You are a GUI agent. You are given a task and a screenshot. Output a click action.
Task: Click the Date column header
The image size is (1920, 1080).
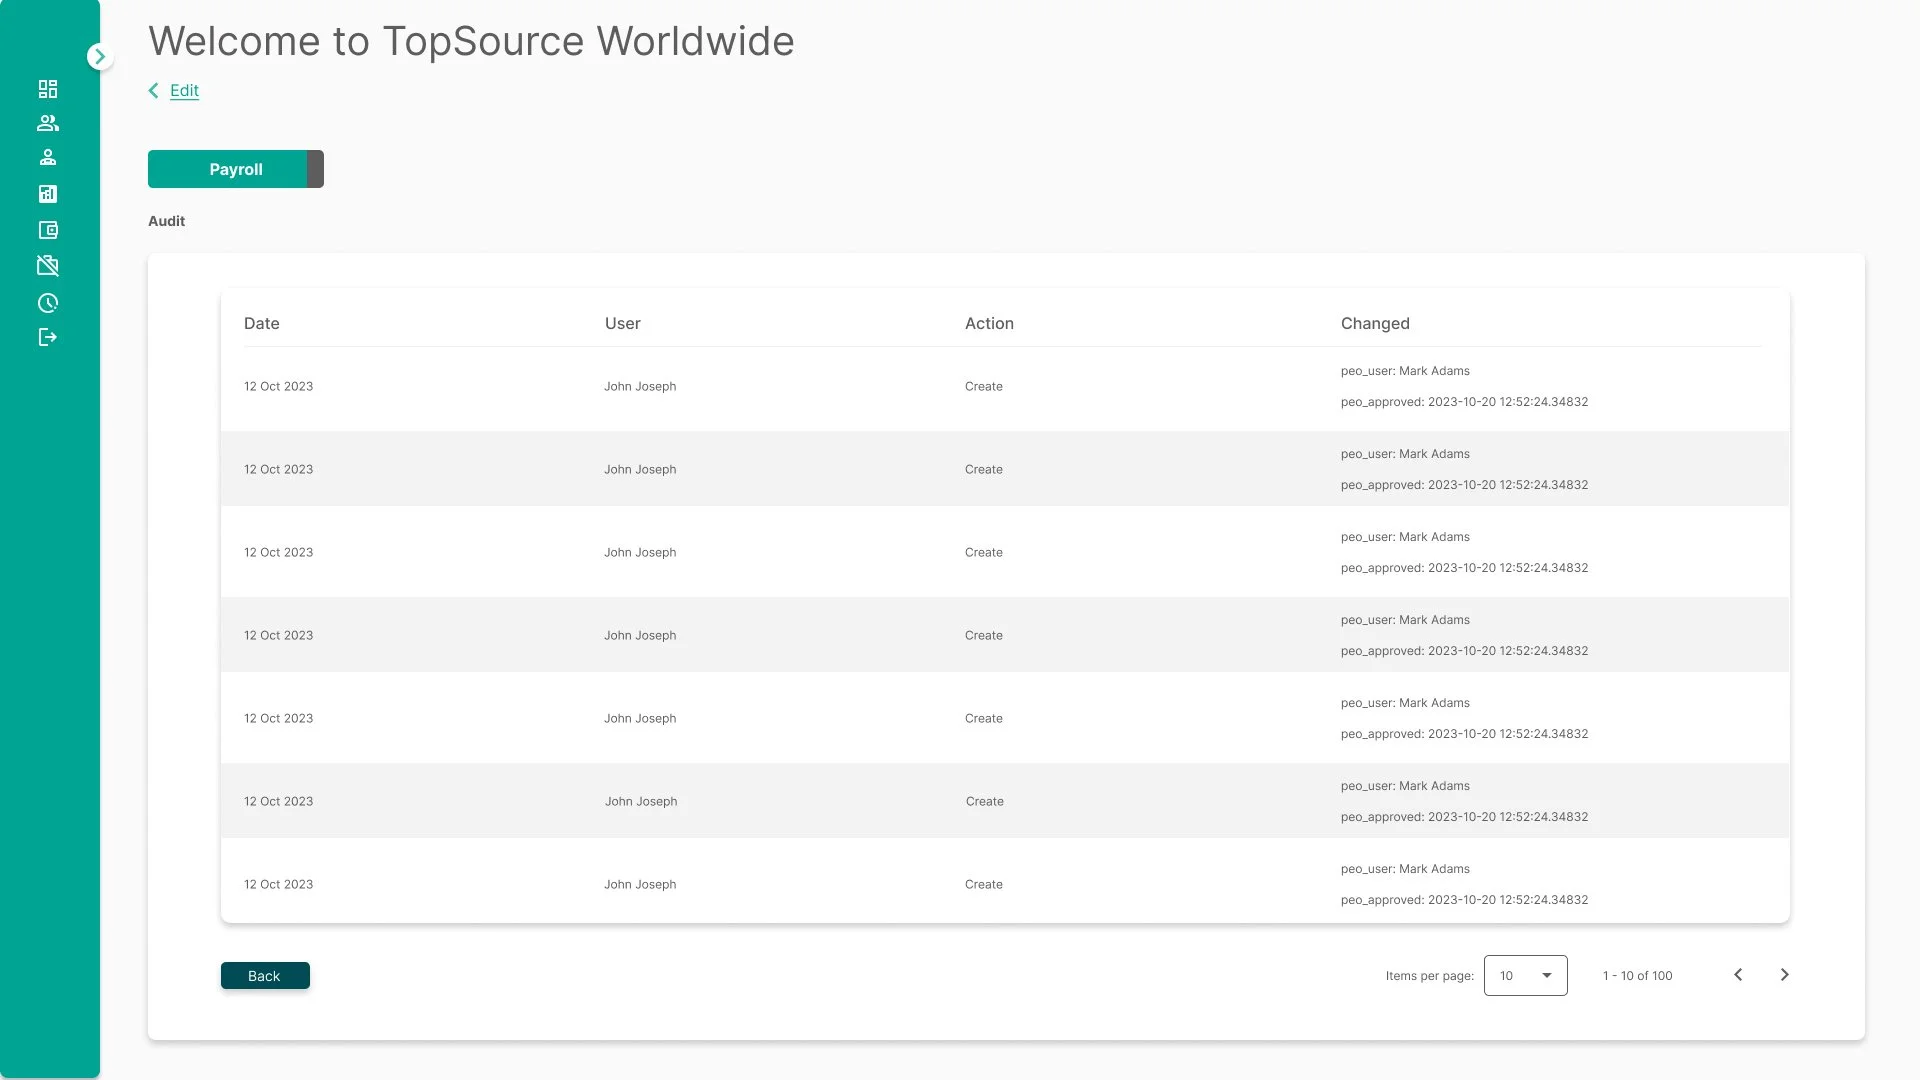262,323
